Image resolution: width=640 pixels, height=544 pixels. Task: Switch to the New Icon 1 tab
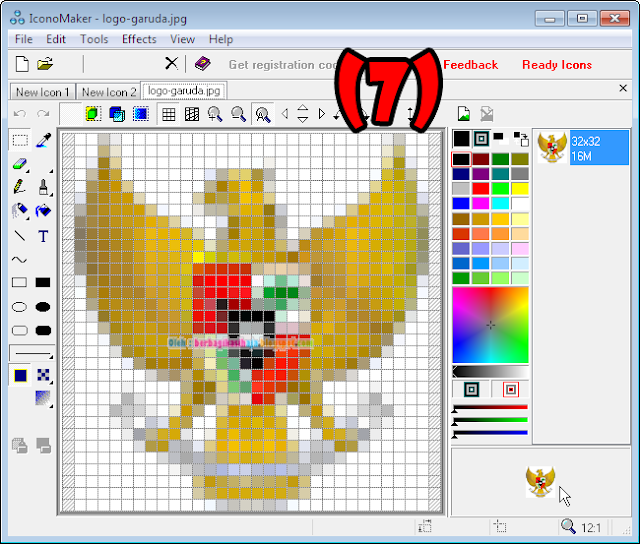[x=42, y=92]
